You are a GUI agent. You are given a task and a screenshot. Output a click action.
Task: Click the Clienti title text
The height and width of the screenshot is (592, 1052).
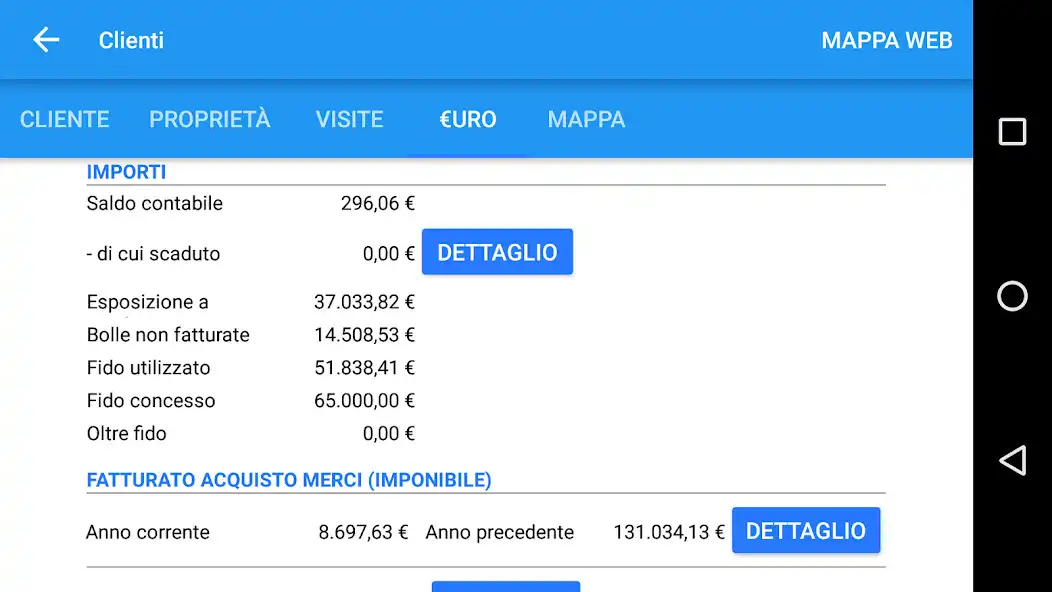click(131, 40)
